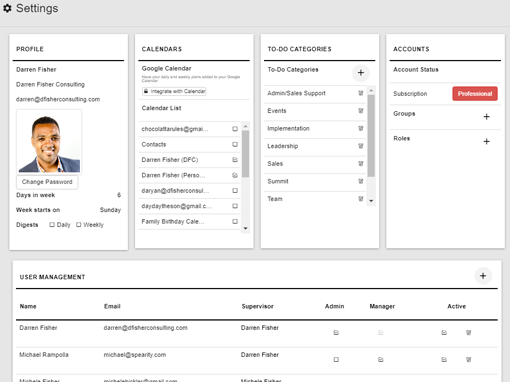Toggle Admin checkbox for Michael Rampolla

[x=336, y=360]
